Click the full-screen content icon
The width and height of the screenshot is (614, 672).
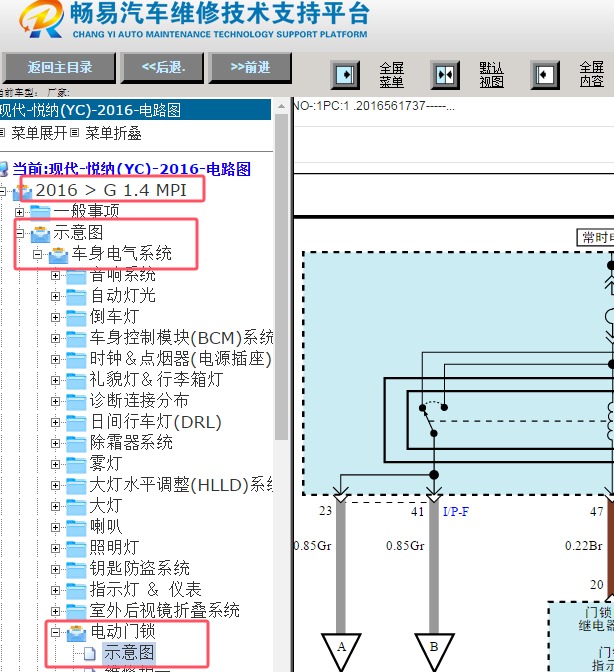545,75
